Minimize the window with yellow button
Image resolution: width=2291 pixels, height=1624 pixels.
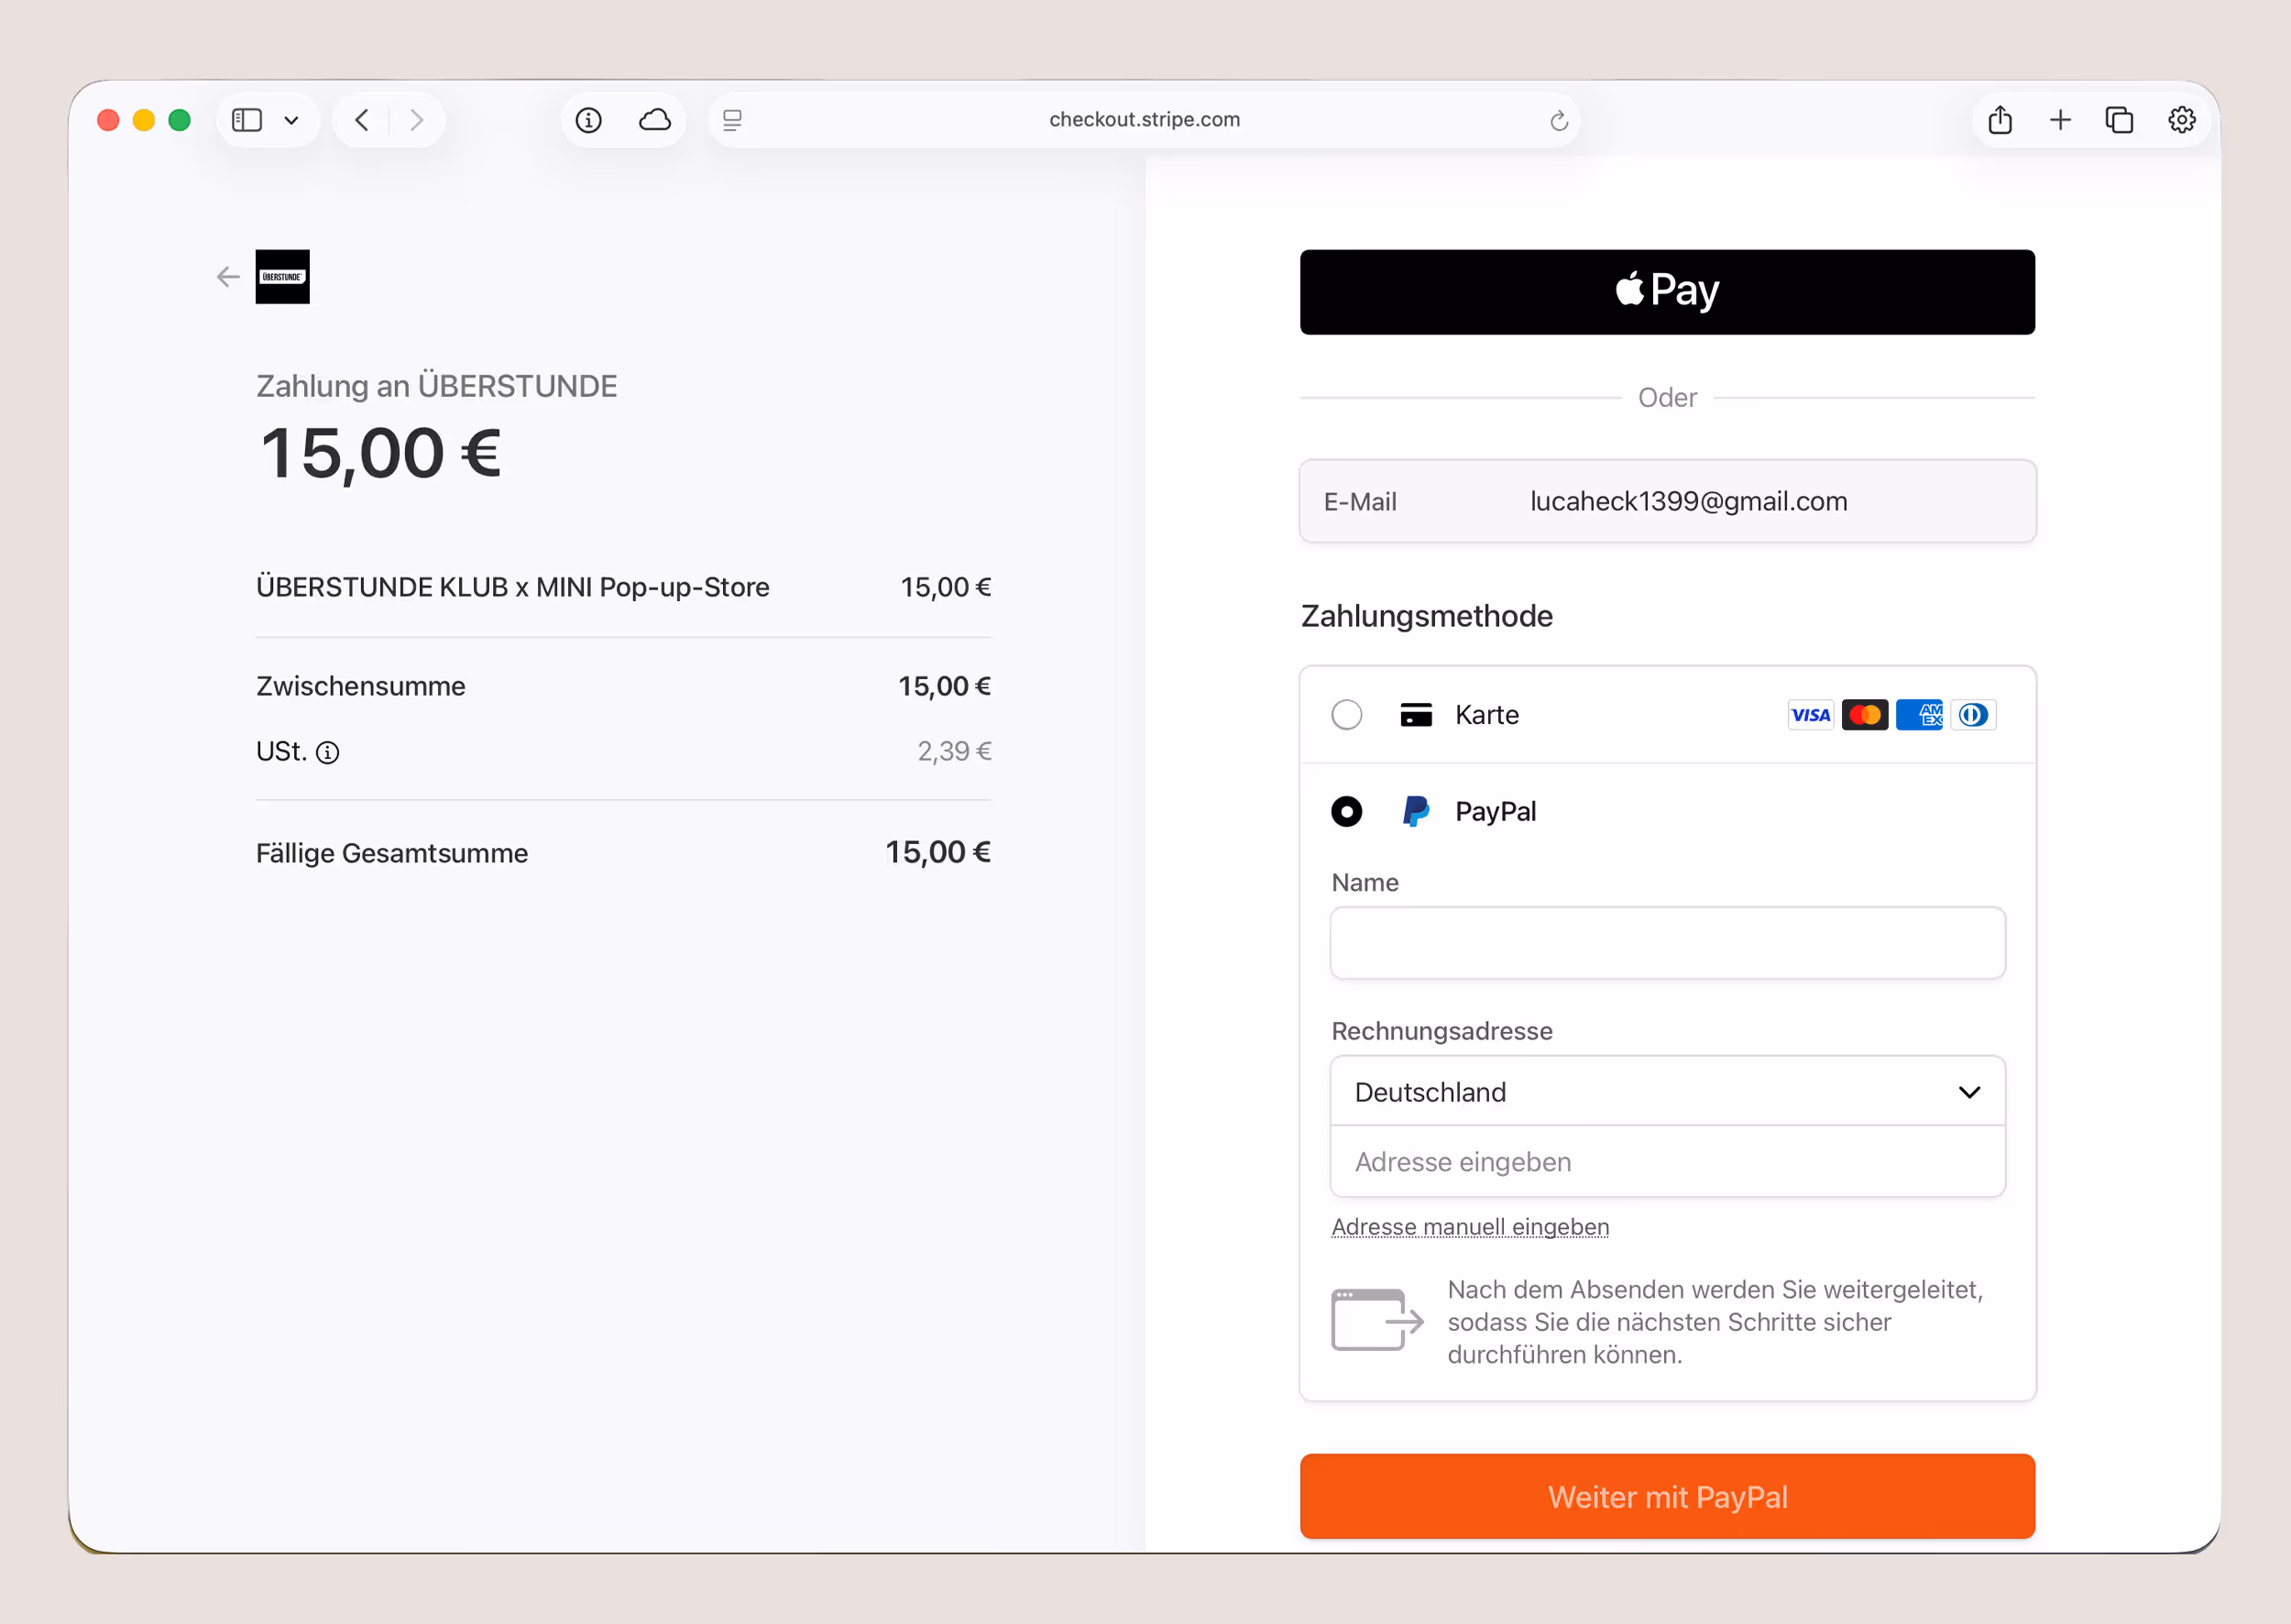(144, 120)
